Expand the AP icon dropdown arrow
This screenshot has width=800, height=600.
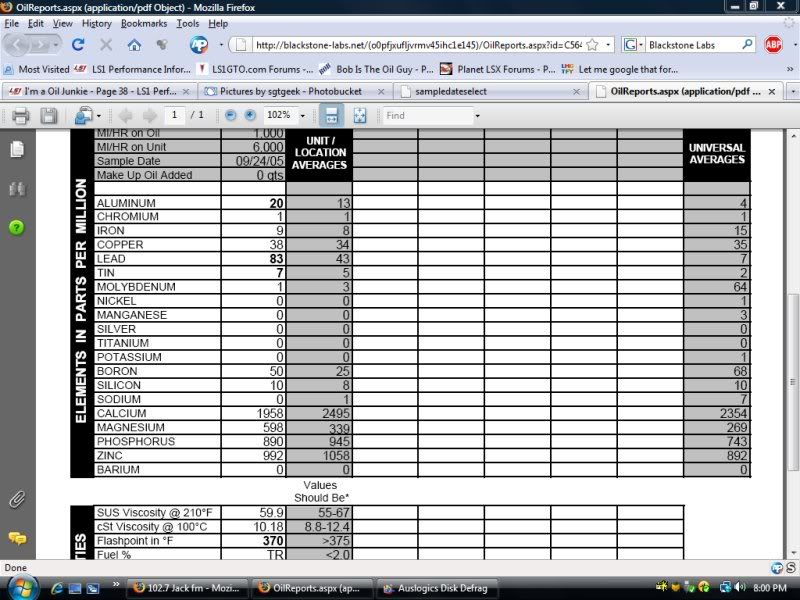click(221, 45)
